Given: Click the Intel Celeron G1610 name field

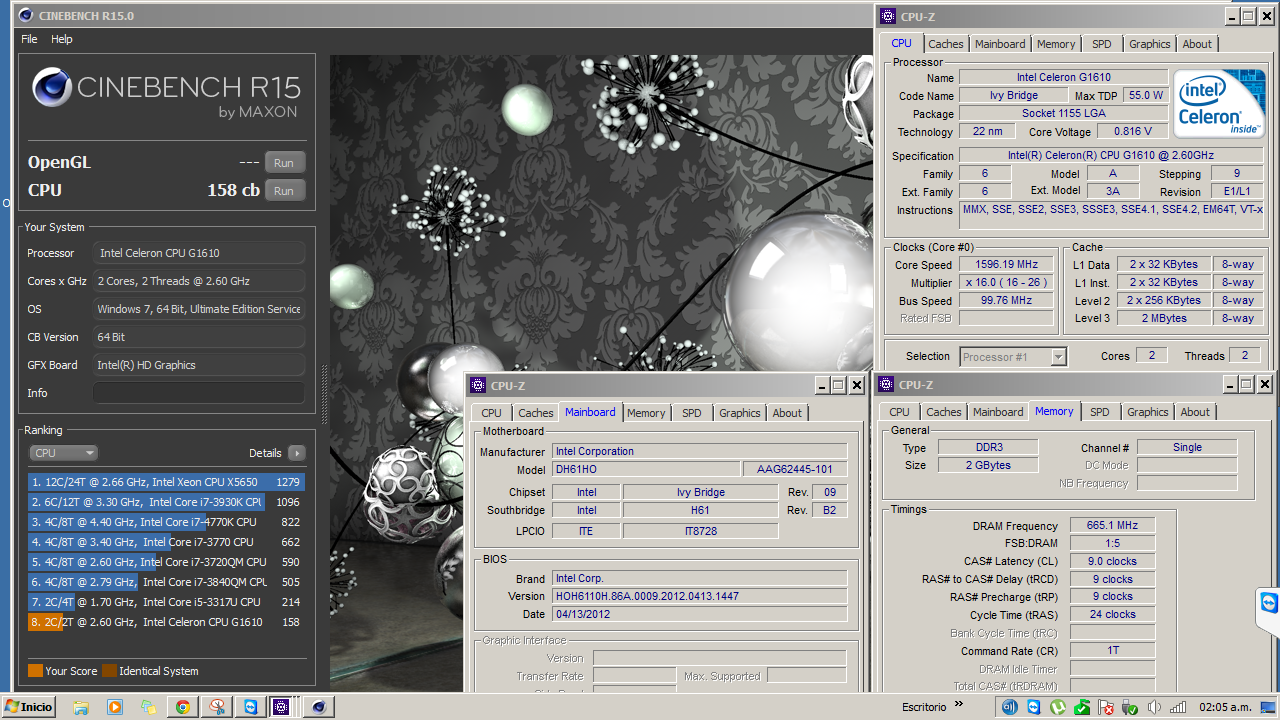Looking at the screenshot, I should coord(1064,77).
